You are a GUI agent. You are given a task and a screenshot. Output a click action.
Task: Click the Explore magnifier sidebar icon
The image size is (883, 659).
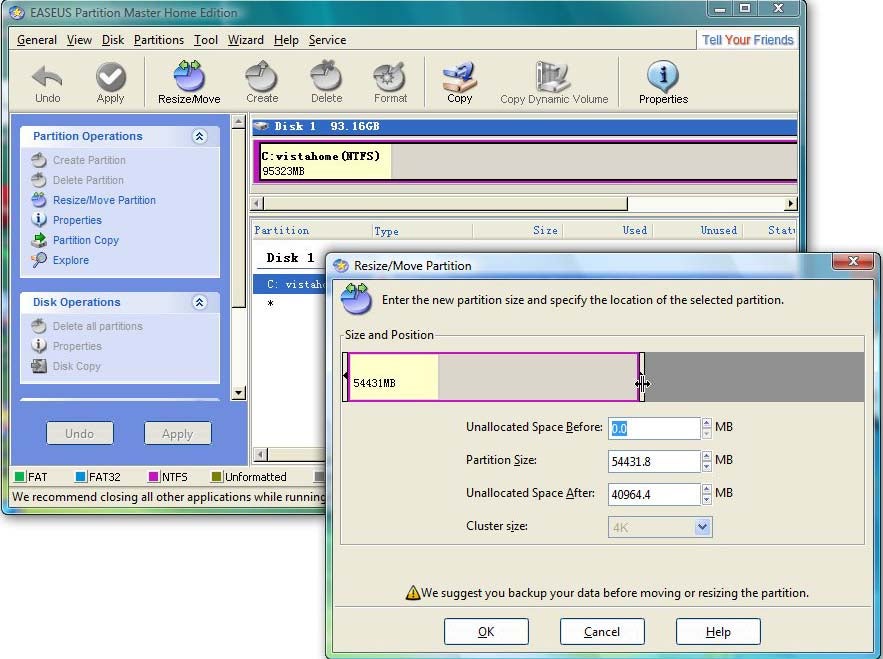tap(39, 260)
